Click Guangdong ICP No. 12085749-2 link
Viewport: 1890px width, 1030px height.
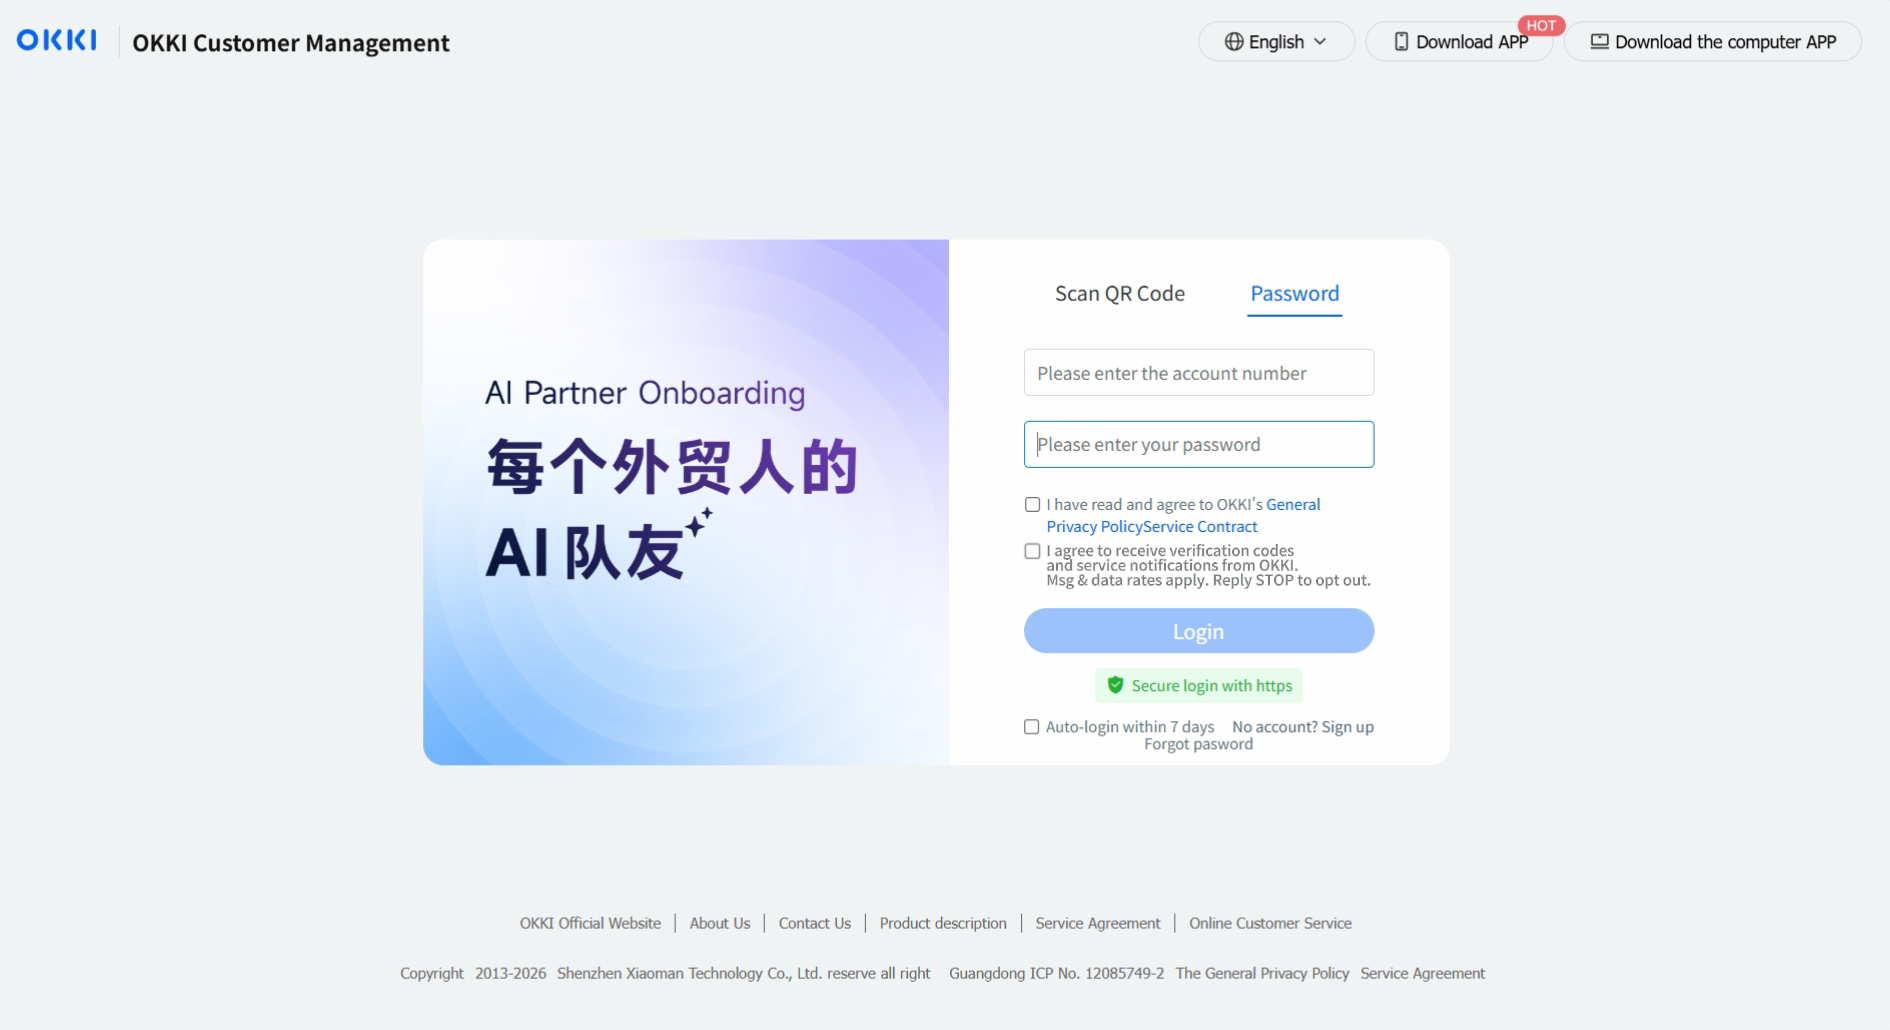(x=1056, y=973)
